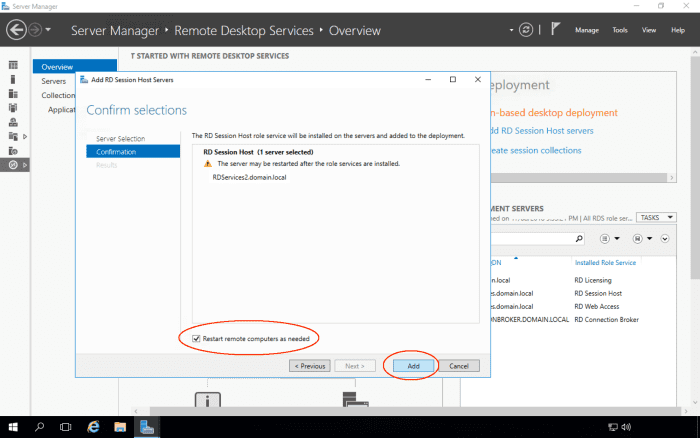Toggle Restart remote computers as needed checkbox
Viewport: 700px width, 438px height.
(196, 338)
